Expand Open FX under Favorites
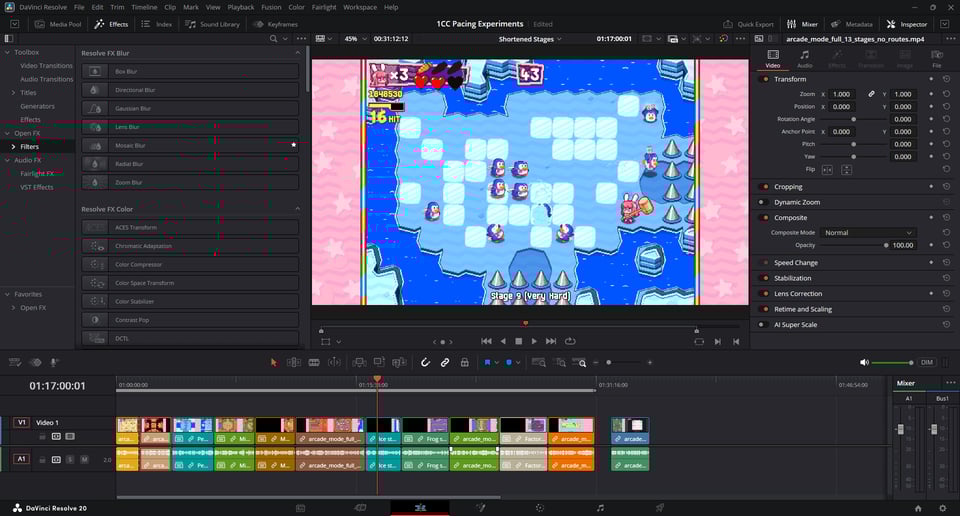The width and height of the screenshot is (960, 516). click(x=13, y=307)
